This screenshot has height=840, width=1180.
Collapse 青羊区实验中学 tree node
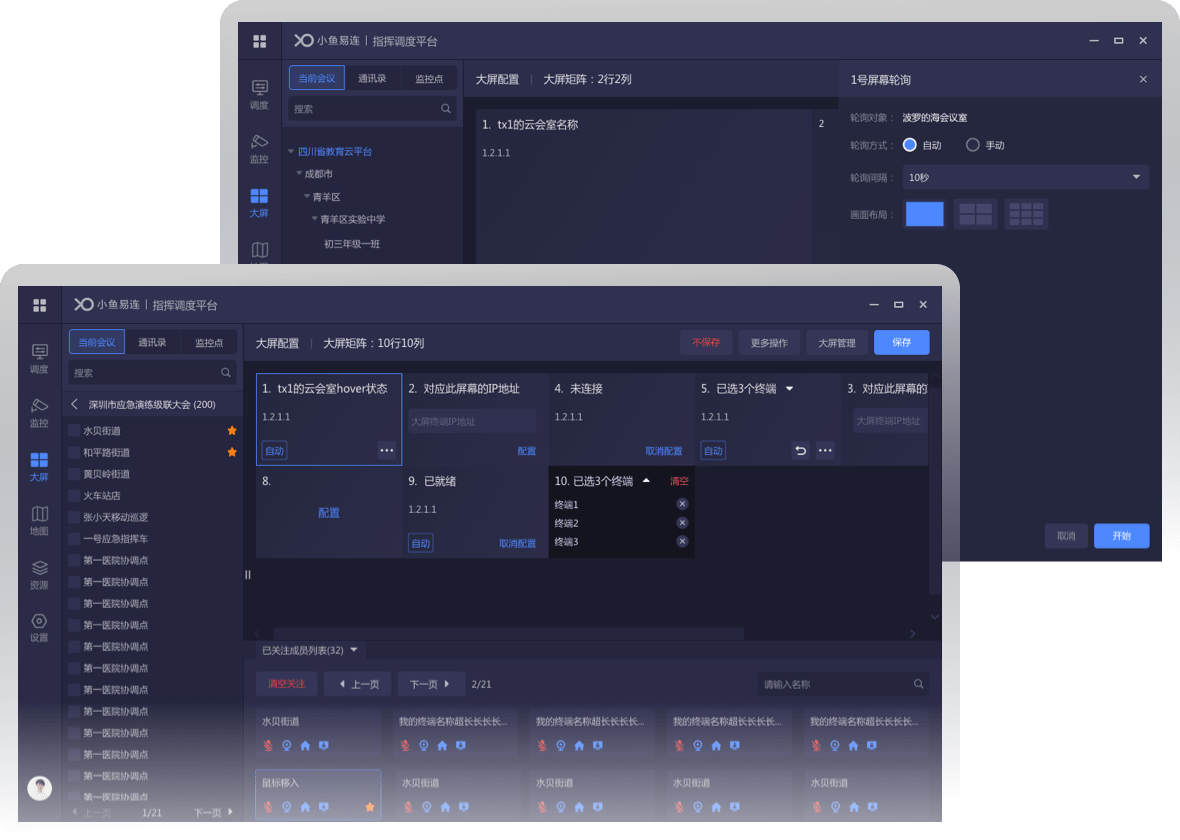(314, 219)
